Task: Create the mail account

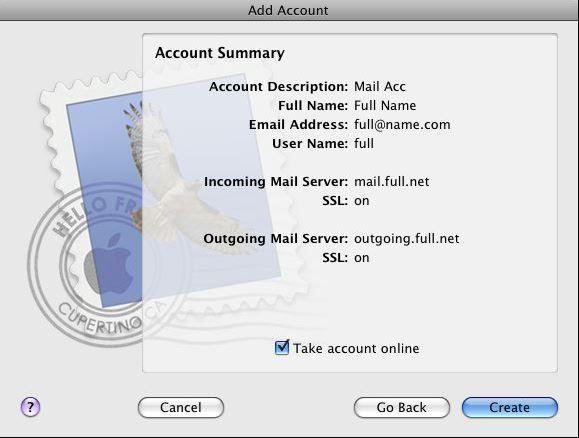Action: (x=510, y=407)
